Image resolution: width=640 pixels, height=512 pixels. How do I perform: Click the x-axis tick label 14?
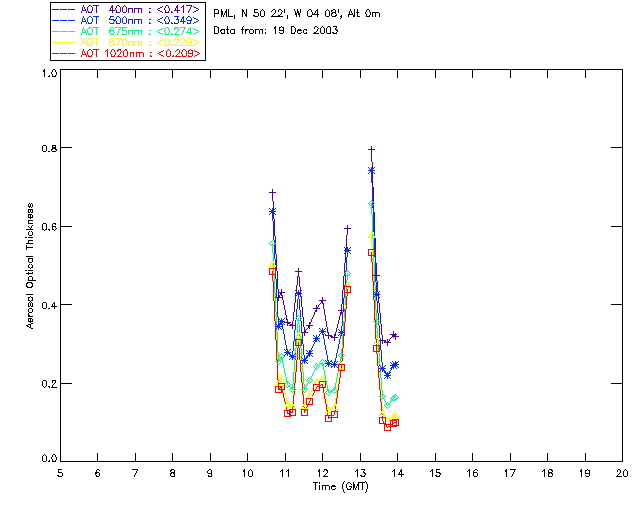click(398, 473)
